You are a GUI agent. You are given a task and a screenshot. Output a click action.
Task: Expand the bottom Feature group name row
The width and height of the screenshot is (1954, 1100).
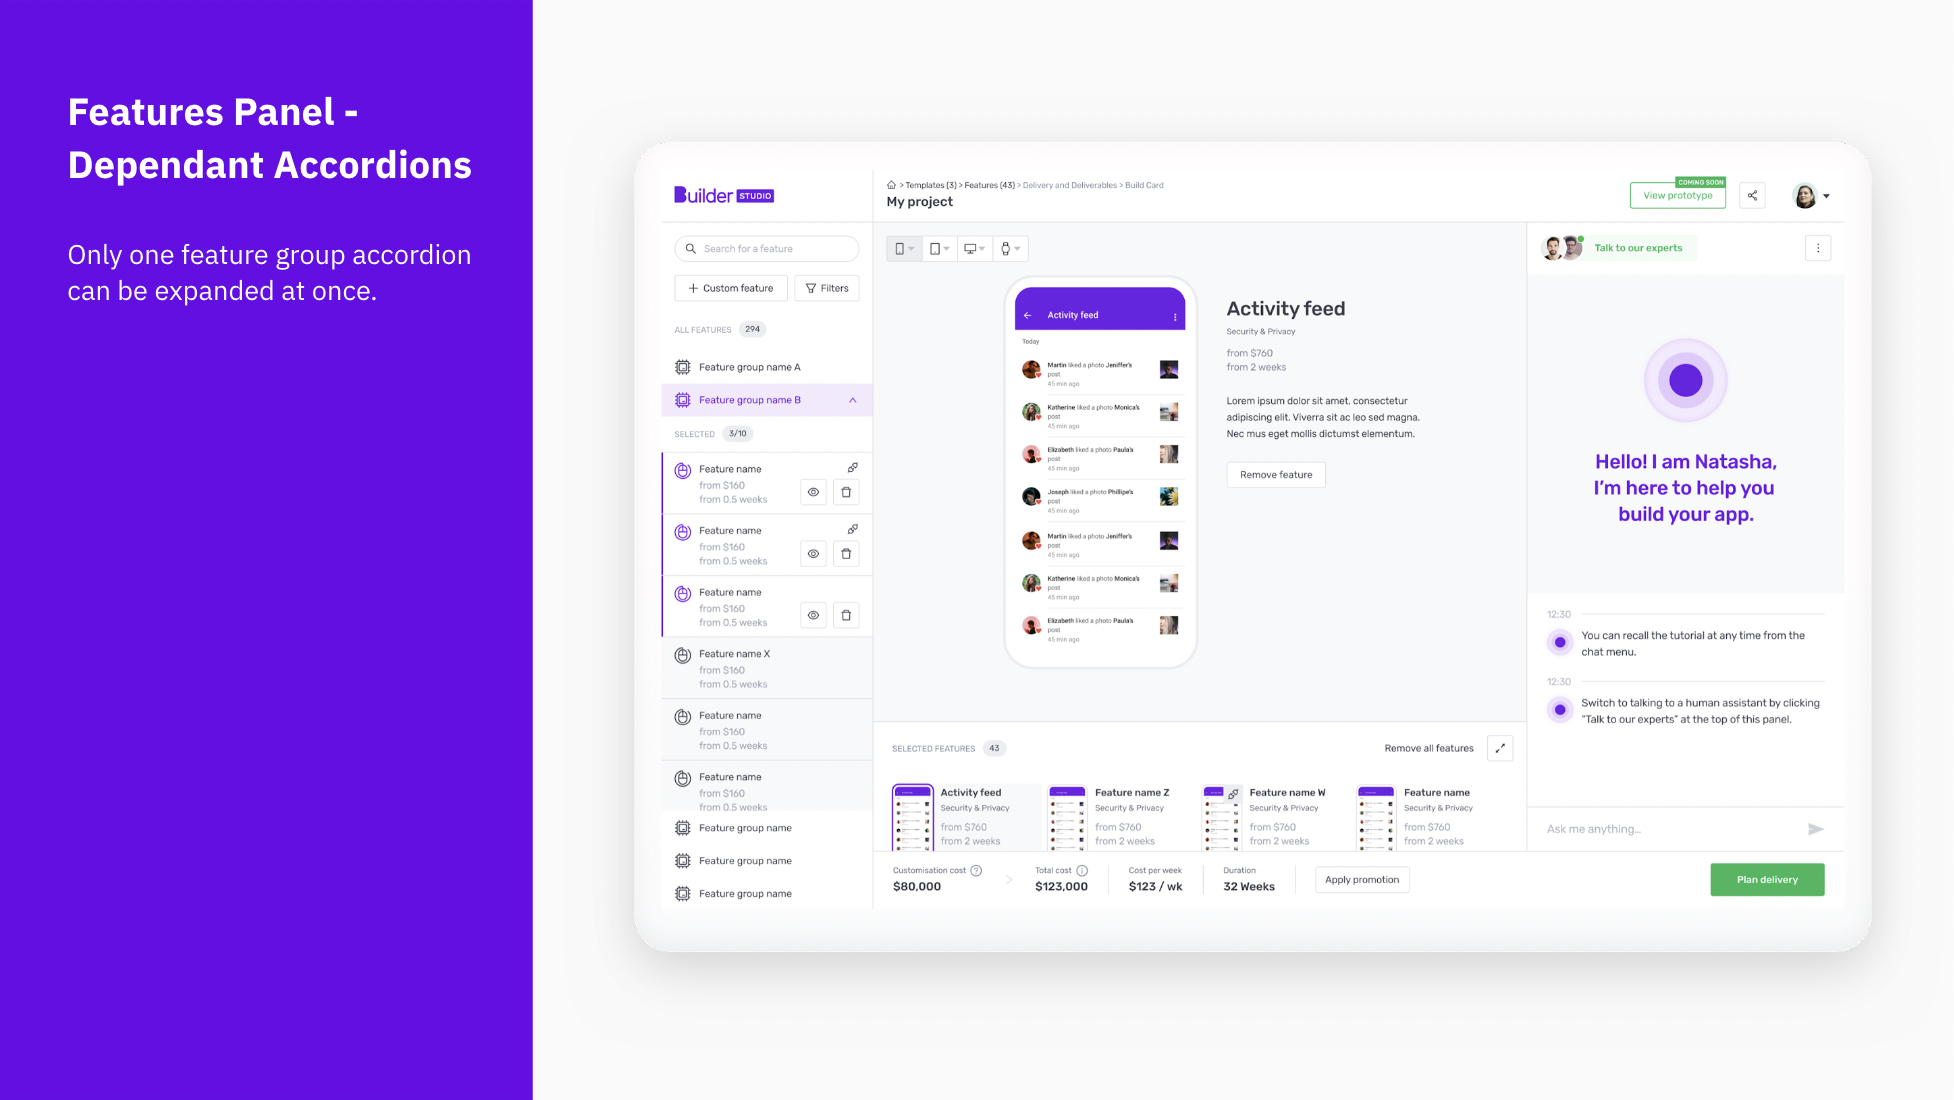click(766, 892)
